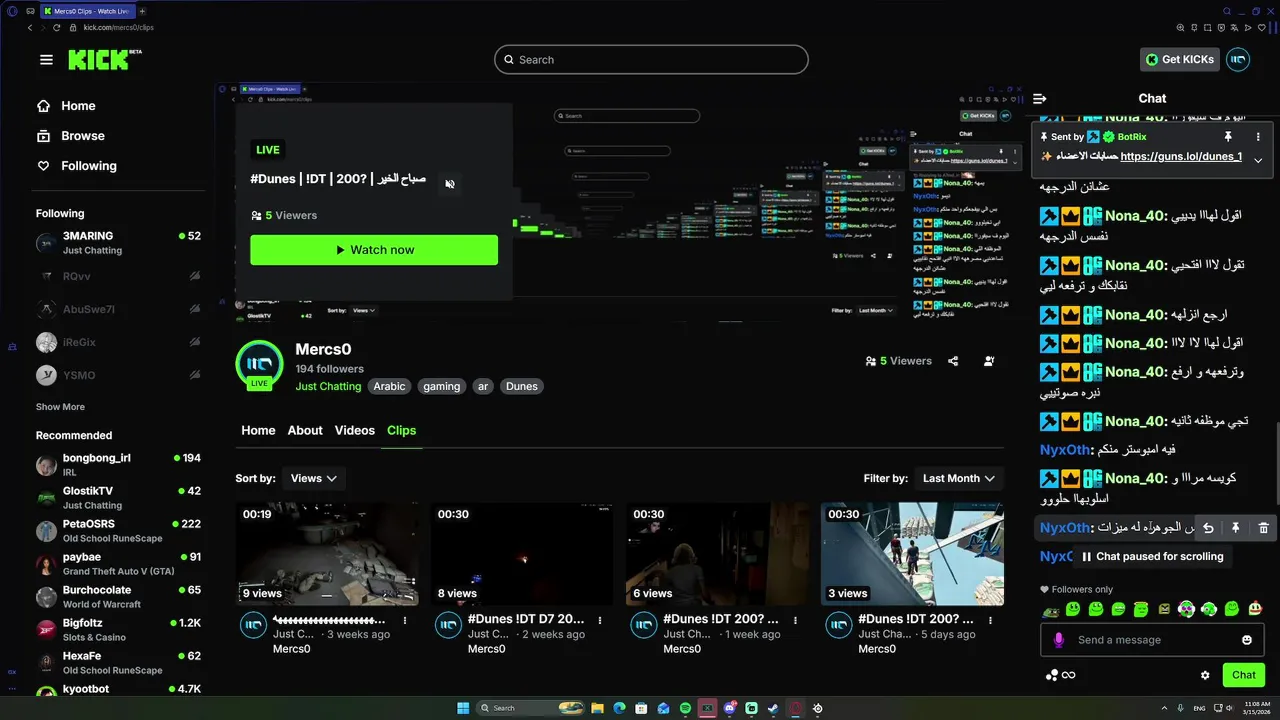Reload the browser page
Image resolution: width=1280 pixels, height=720 pixels.
(56, 27)
